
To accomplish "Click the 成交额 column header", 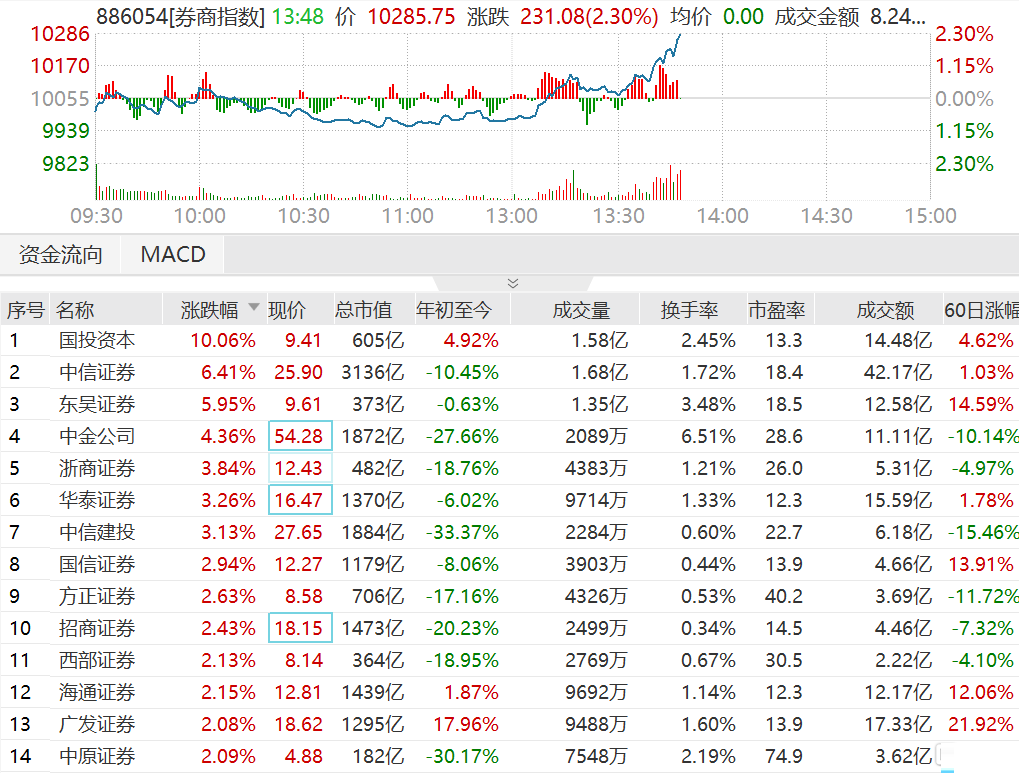I will coord(885,310).
